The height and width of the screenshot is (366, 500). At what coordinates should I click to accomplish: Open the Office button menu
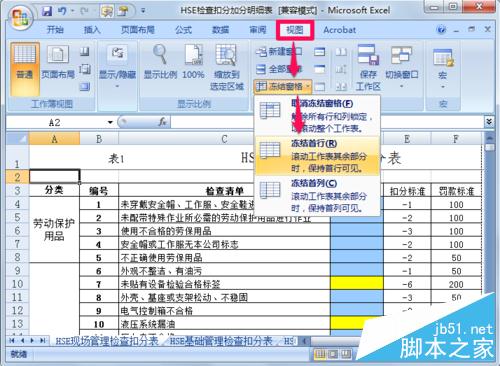(x=21, y=17)
